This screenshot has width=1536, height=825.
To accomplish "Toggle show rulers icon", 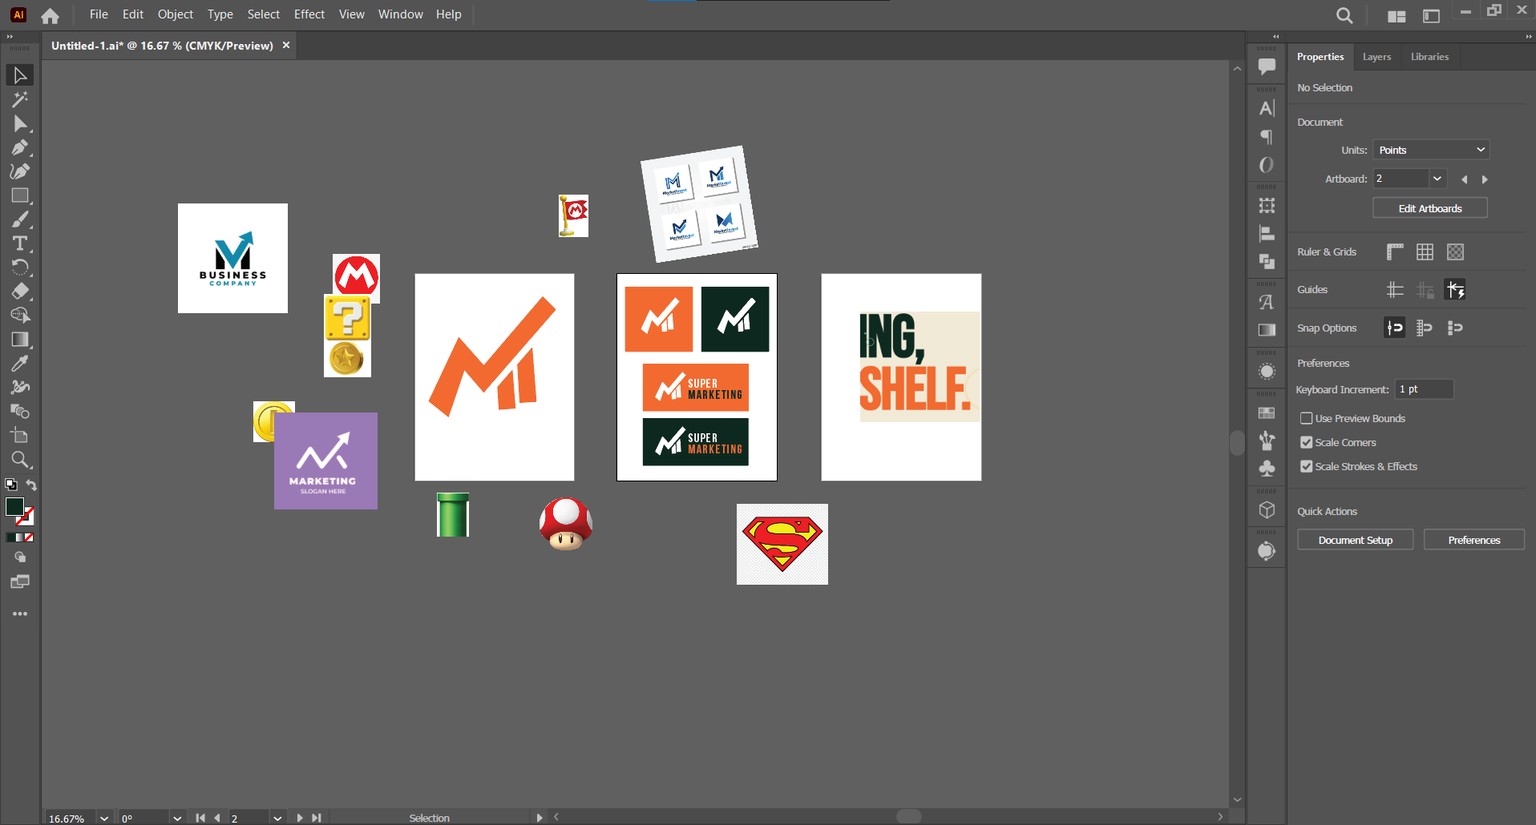I will pyautogui.click(x=1395, y=252).
